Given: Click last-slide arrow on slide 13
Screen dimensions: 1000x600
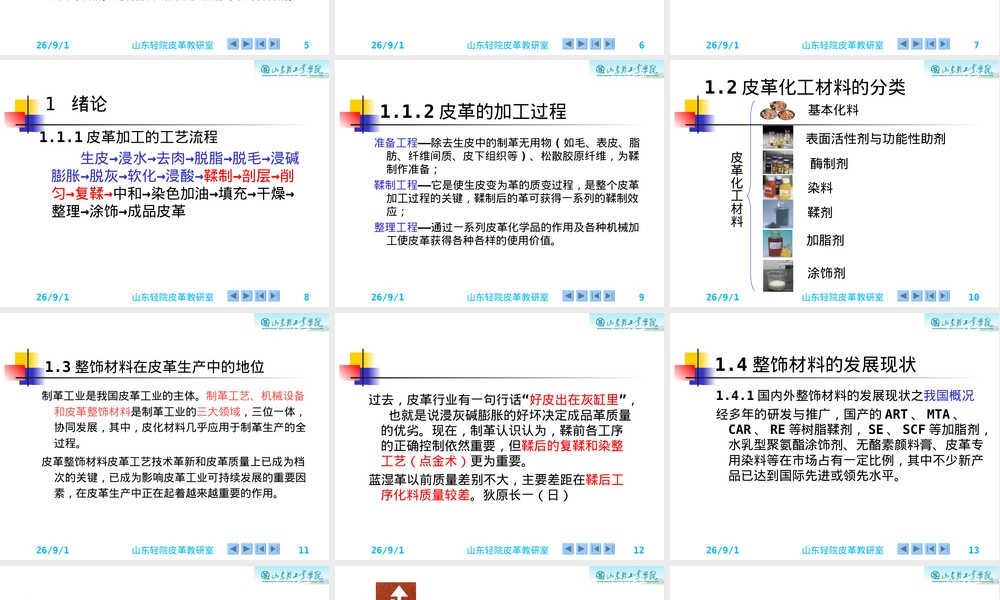Looking at the screenshot, I should tap(945, 548).
